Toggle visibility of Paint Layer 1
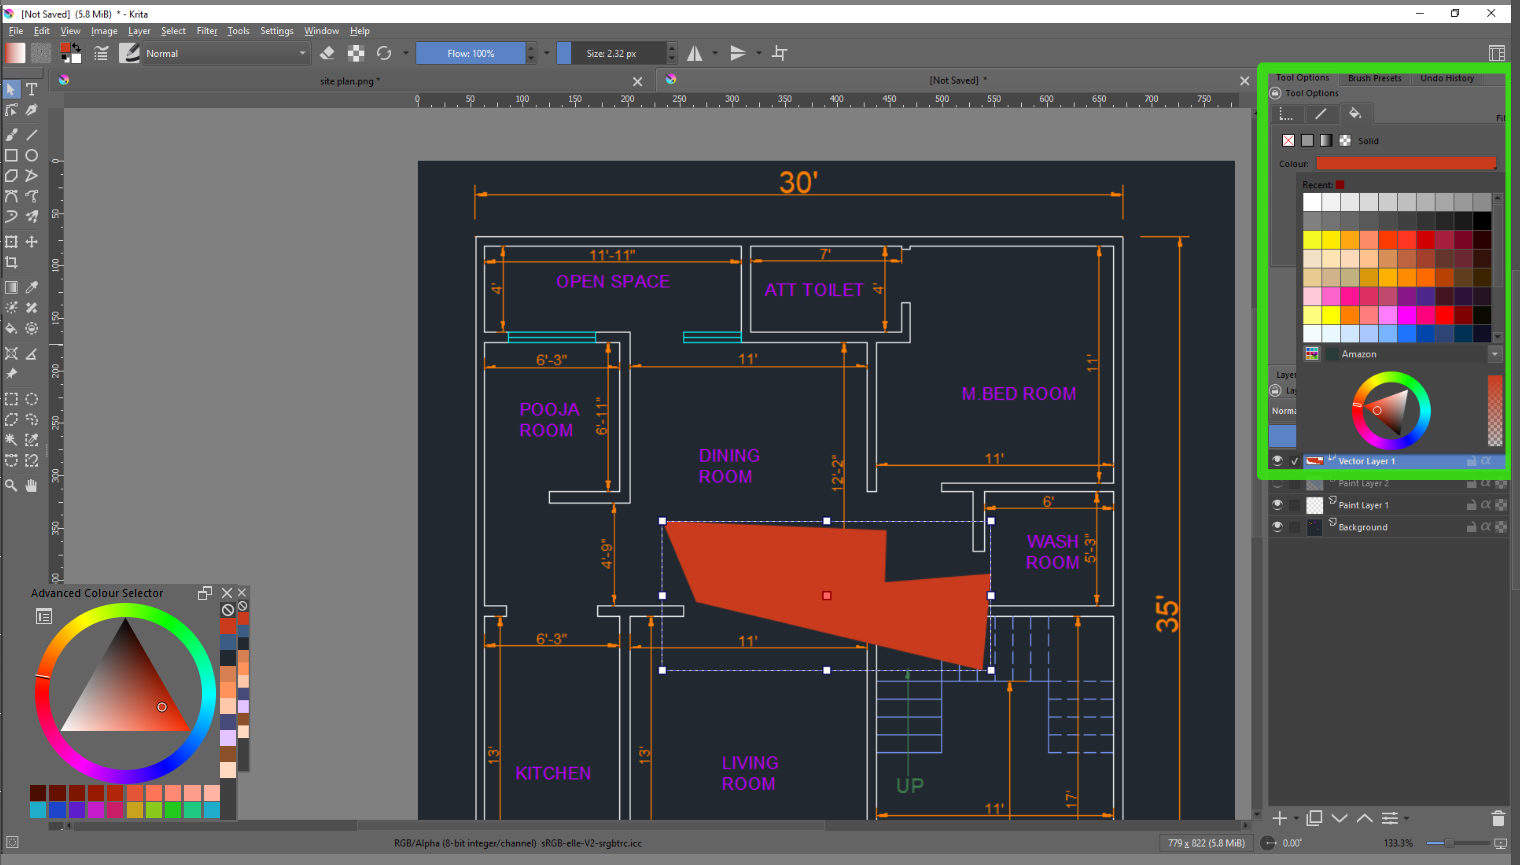This screenshot has width=1520, height=865. tap(1277, 505)
